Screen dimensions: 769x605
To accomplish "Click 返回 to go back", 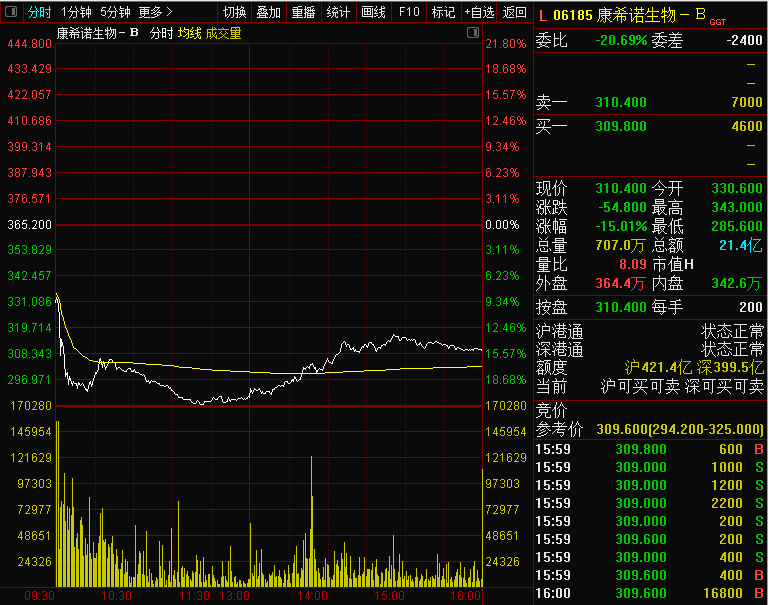I will tap(514, 13).
